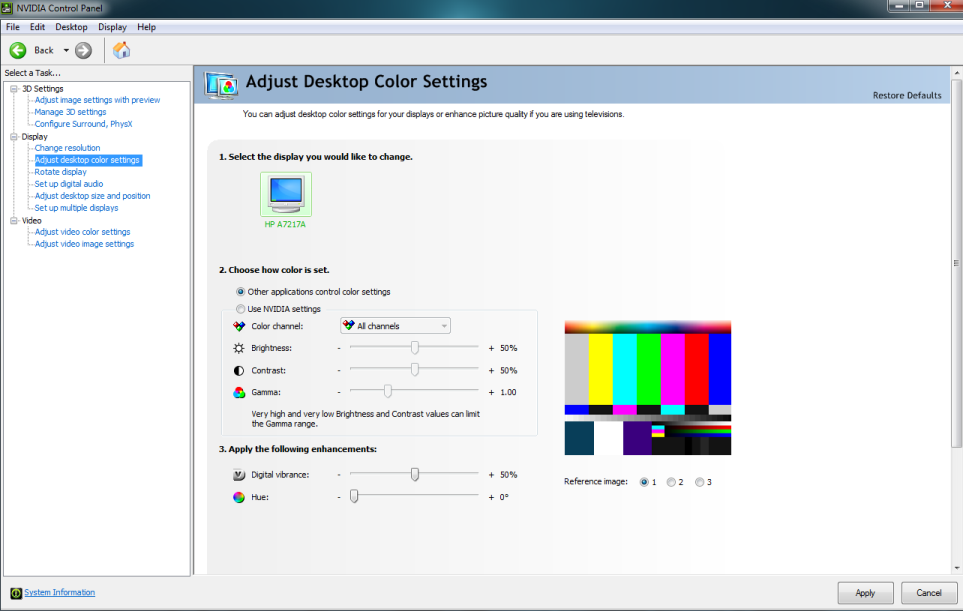
Task: Collapse the 3D Settings tree node
Action: point(14,89)
